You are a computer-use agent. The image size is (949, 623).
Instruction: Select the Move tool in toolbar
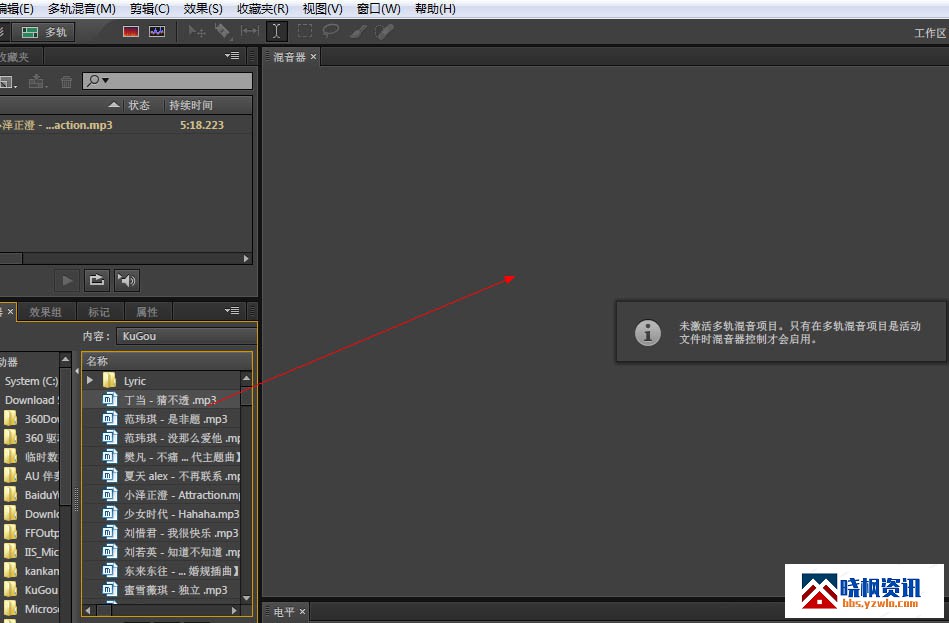(x=197, y=31)
